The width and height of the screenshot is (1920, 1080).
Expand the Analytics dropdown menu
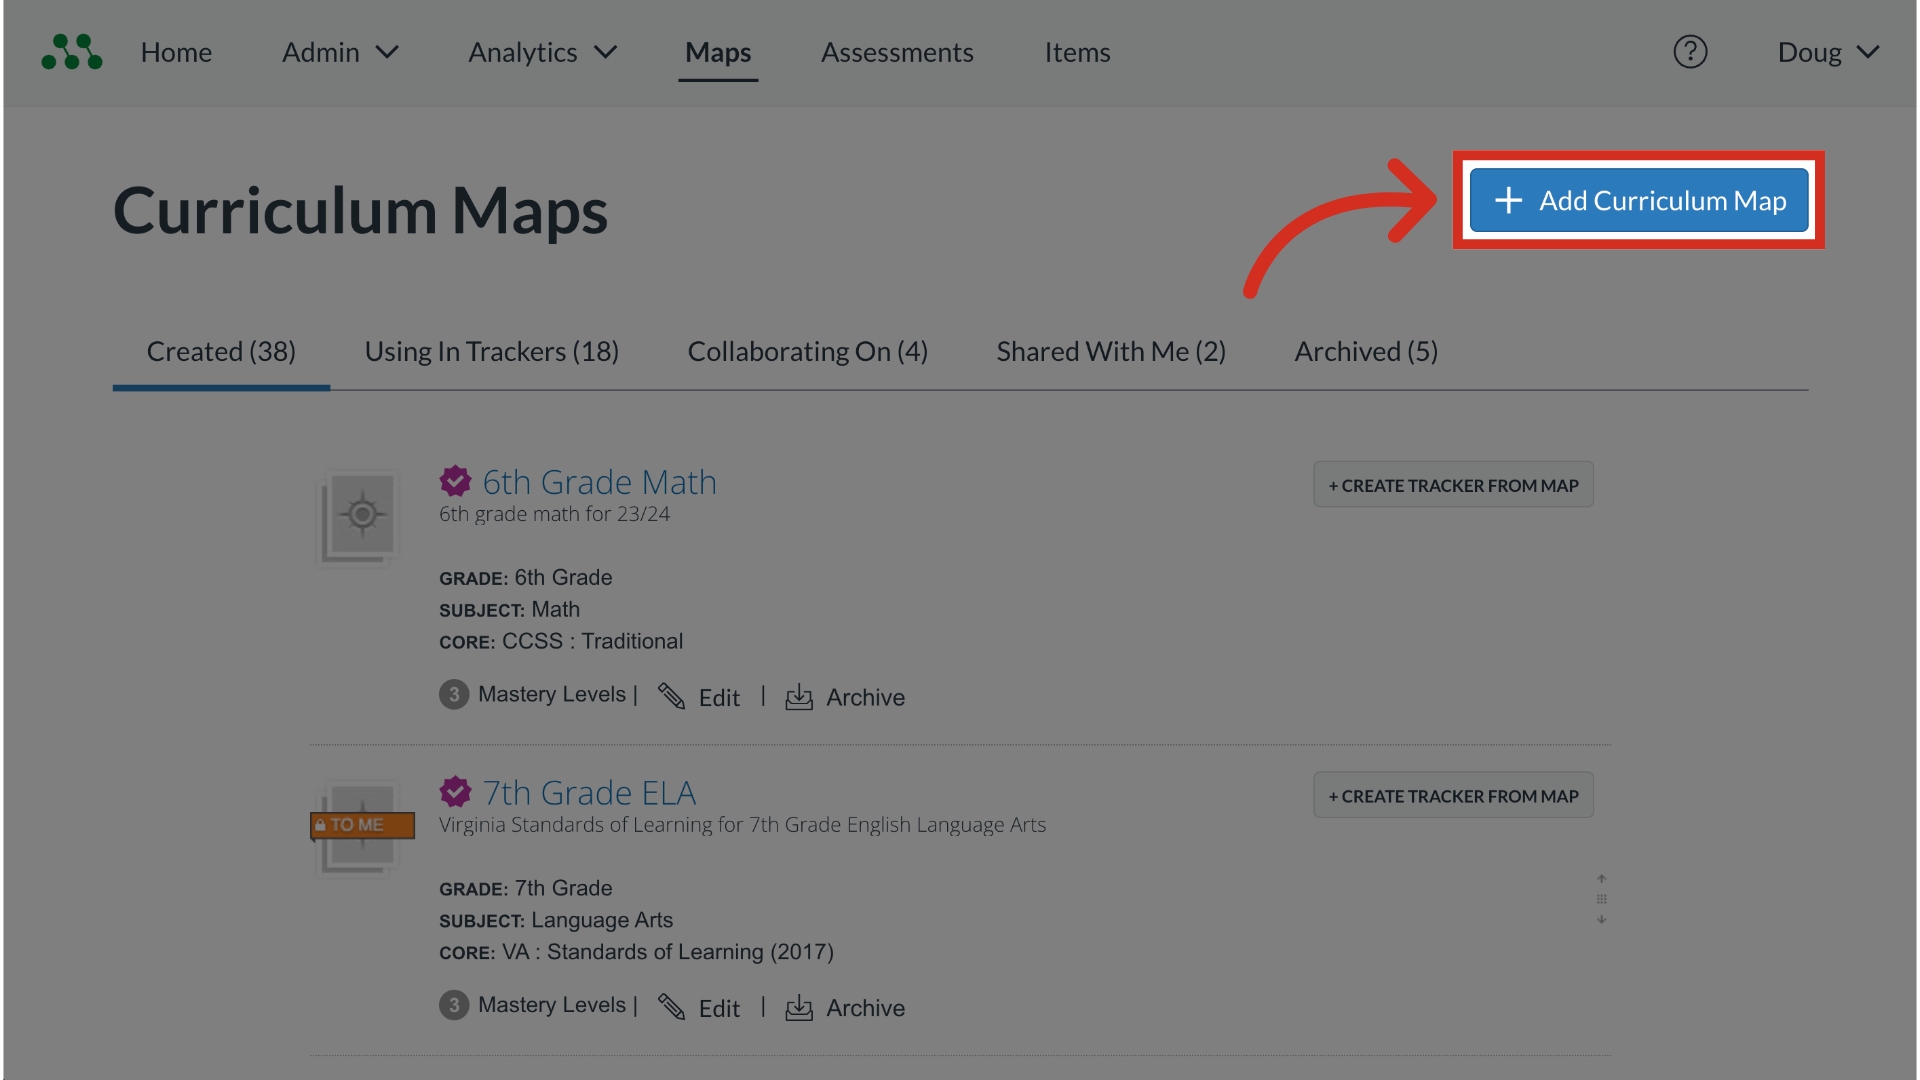point(542,52)
